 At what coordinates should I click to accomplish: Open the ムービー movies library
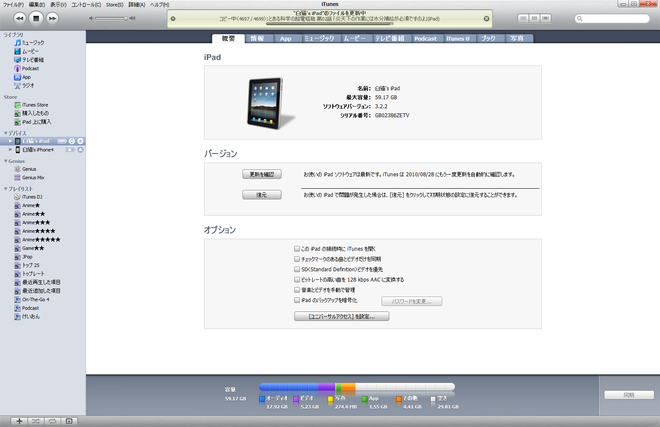point(30,51)
